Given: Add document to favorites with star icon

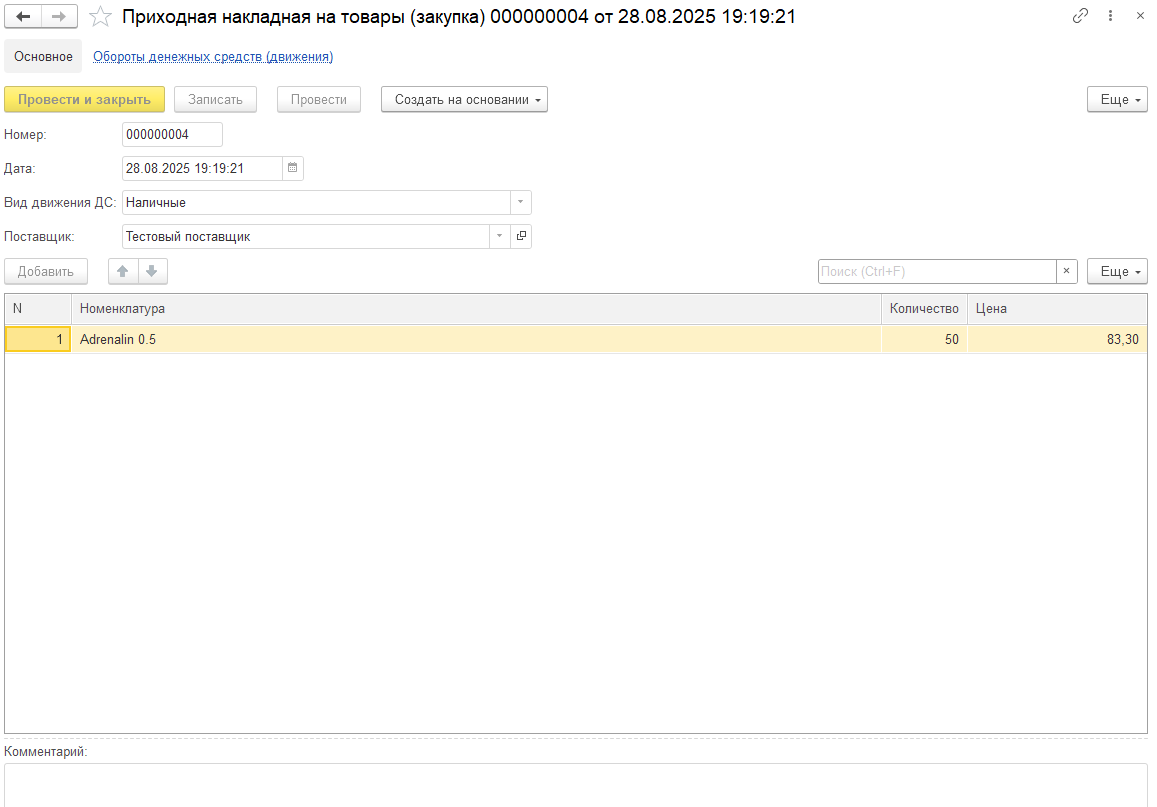Looking at the screenshot, I should [100, 16].
